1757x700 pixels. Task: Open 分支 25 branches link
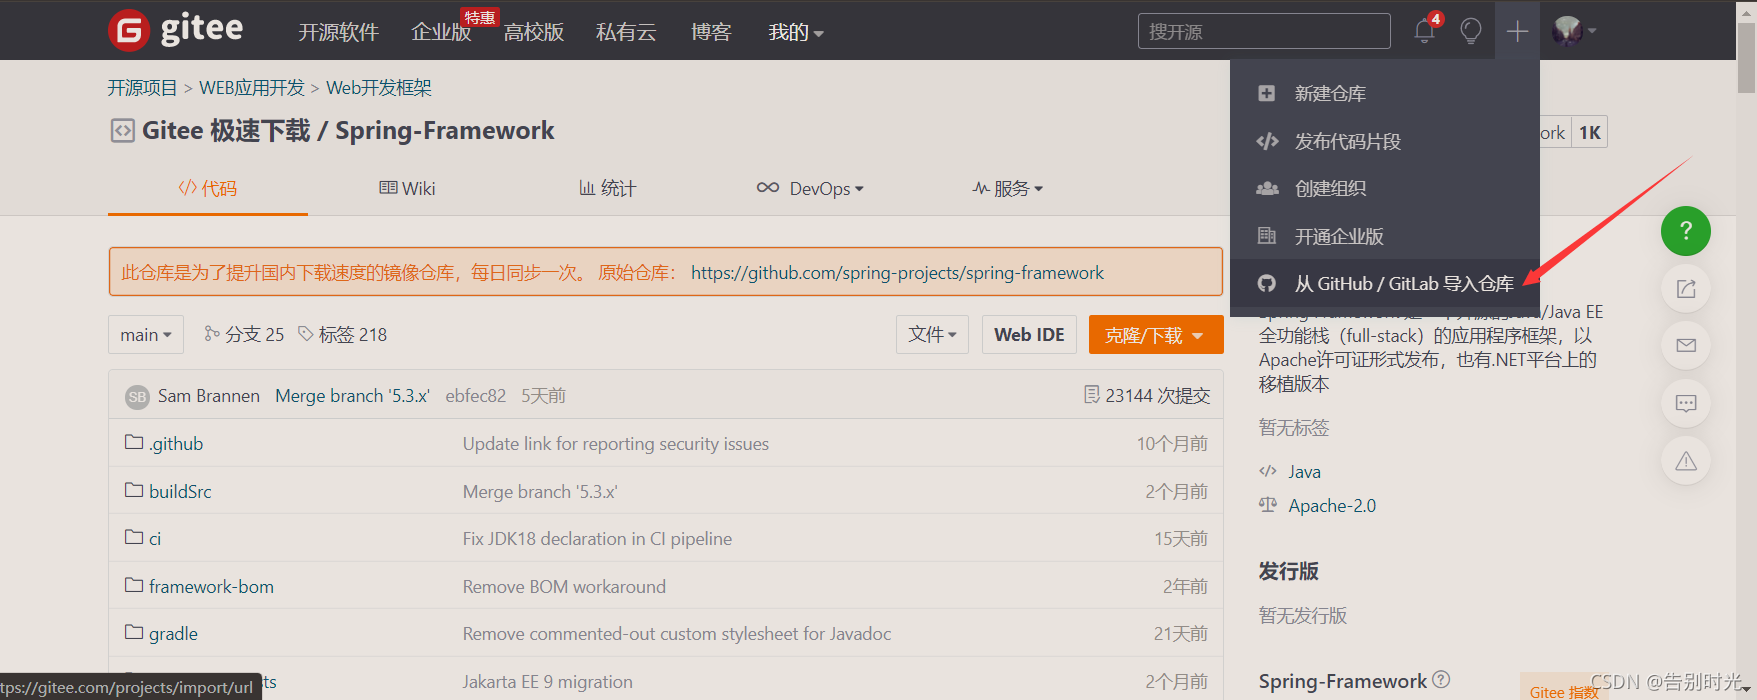[x=244, y=334]
